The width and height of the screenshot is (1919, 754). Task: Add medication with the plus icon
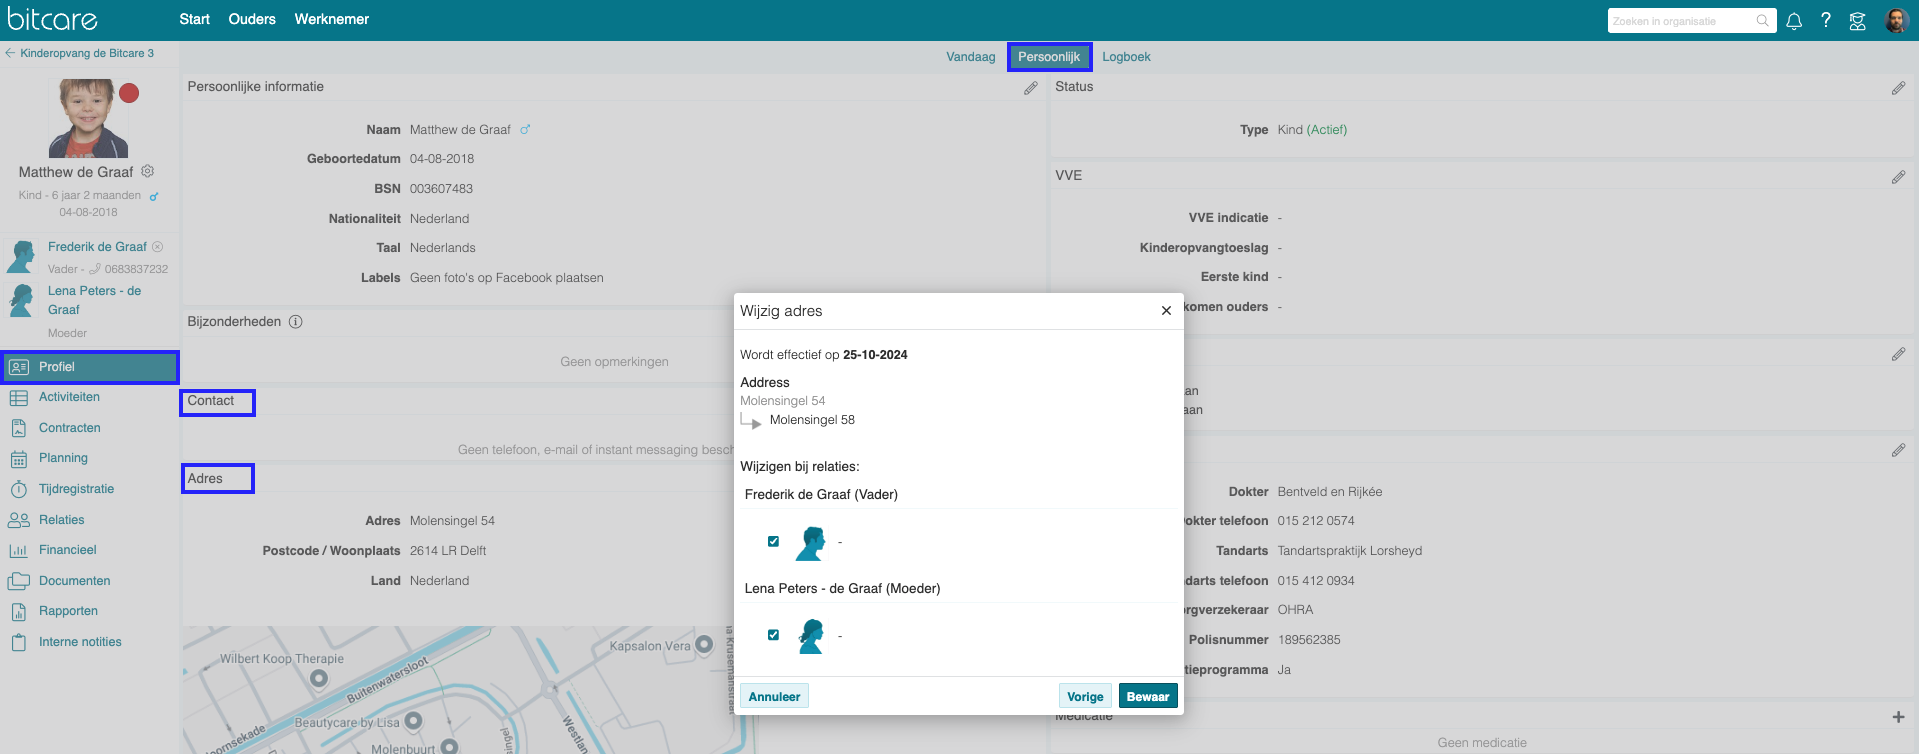coord(1898,717)
